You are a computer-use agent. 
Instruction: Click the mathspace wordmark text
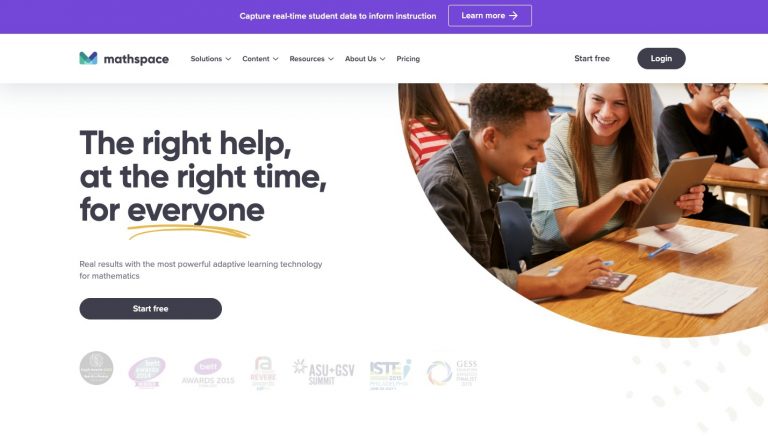tap(136, 59)
